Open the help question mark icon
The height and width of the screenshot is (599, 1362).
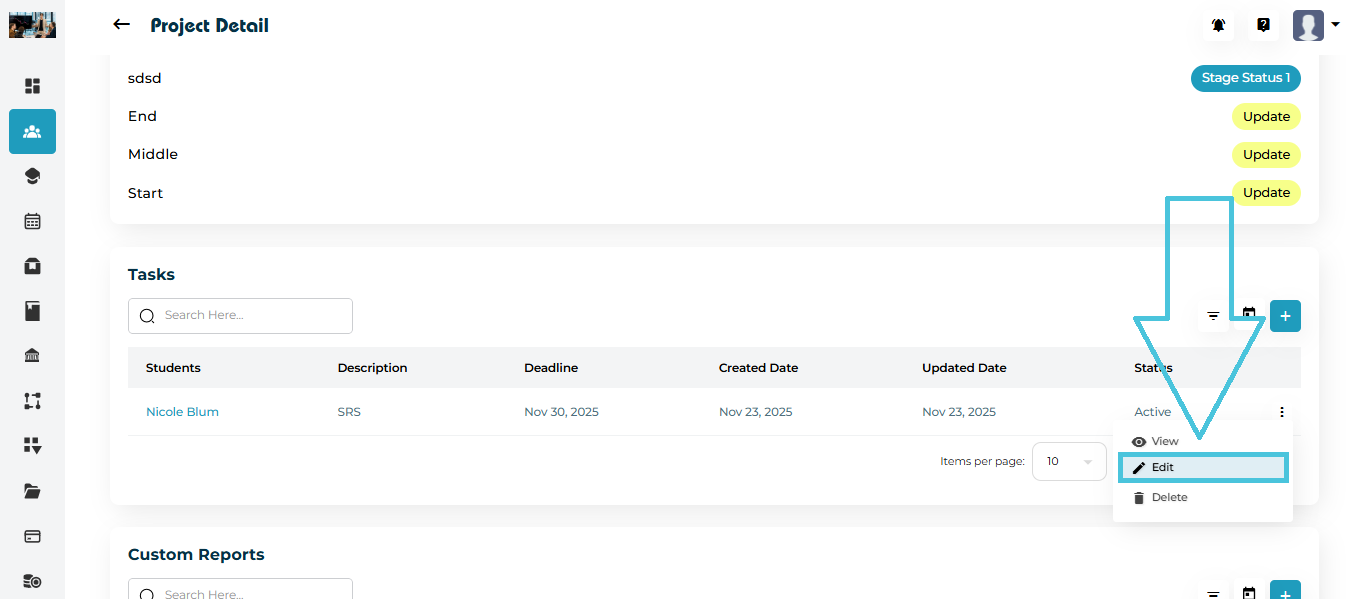pyautogui.click(x=1263, y=25)
